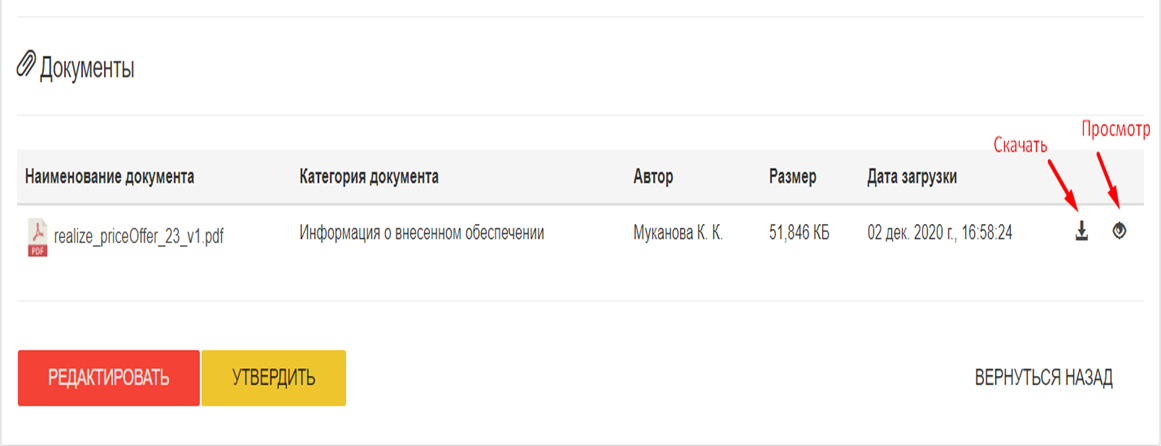Preview the document with the eye icon

pyautogui.click(x=1120, y=232)
